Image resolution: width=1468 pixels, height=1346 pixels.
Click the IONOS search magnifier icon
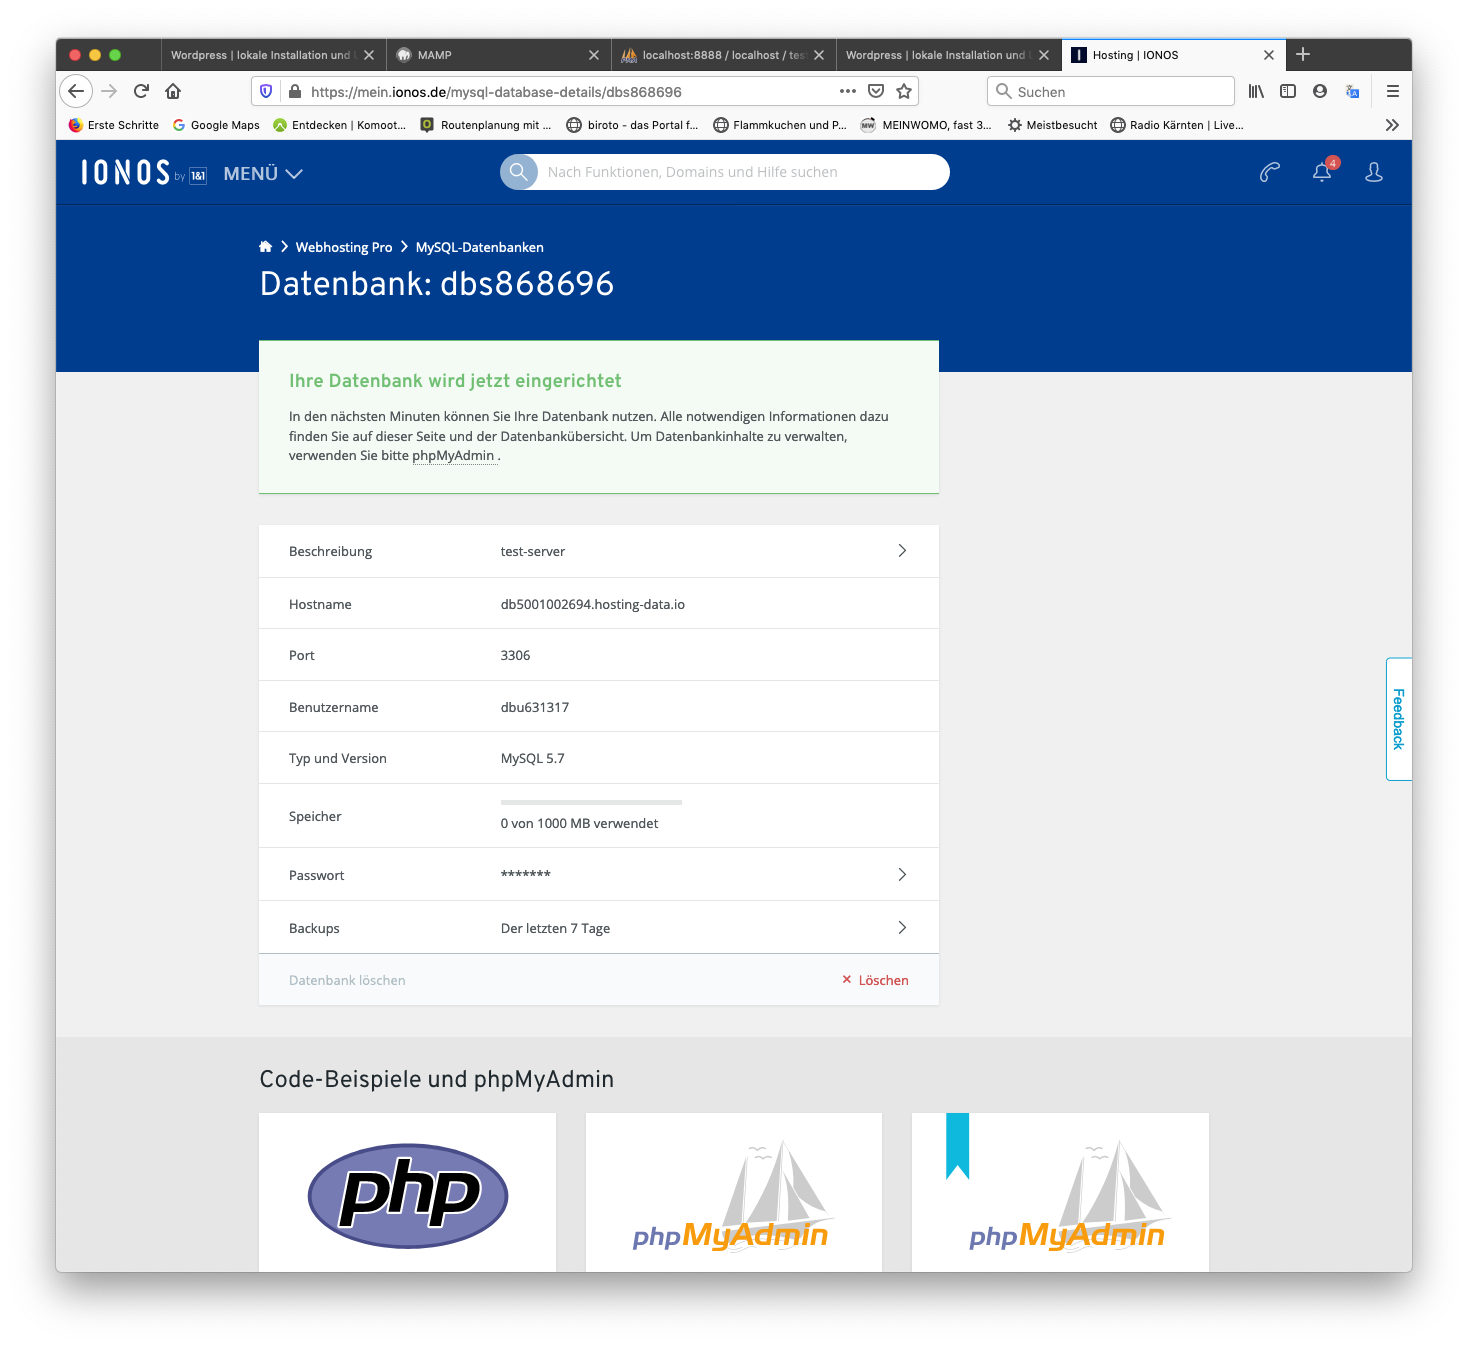click(x=518, y=172)
